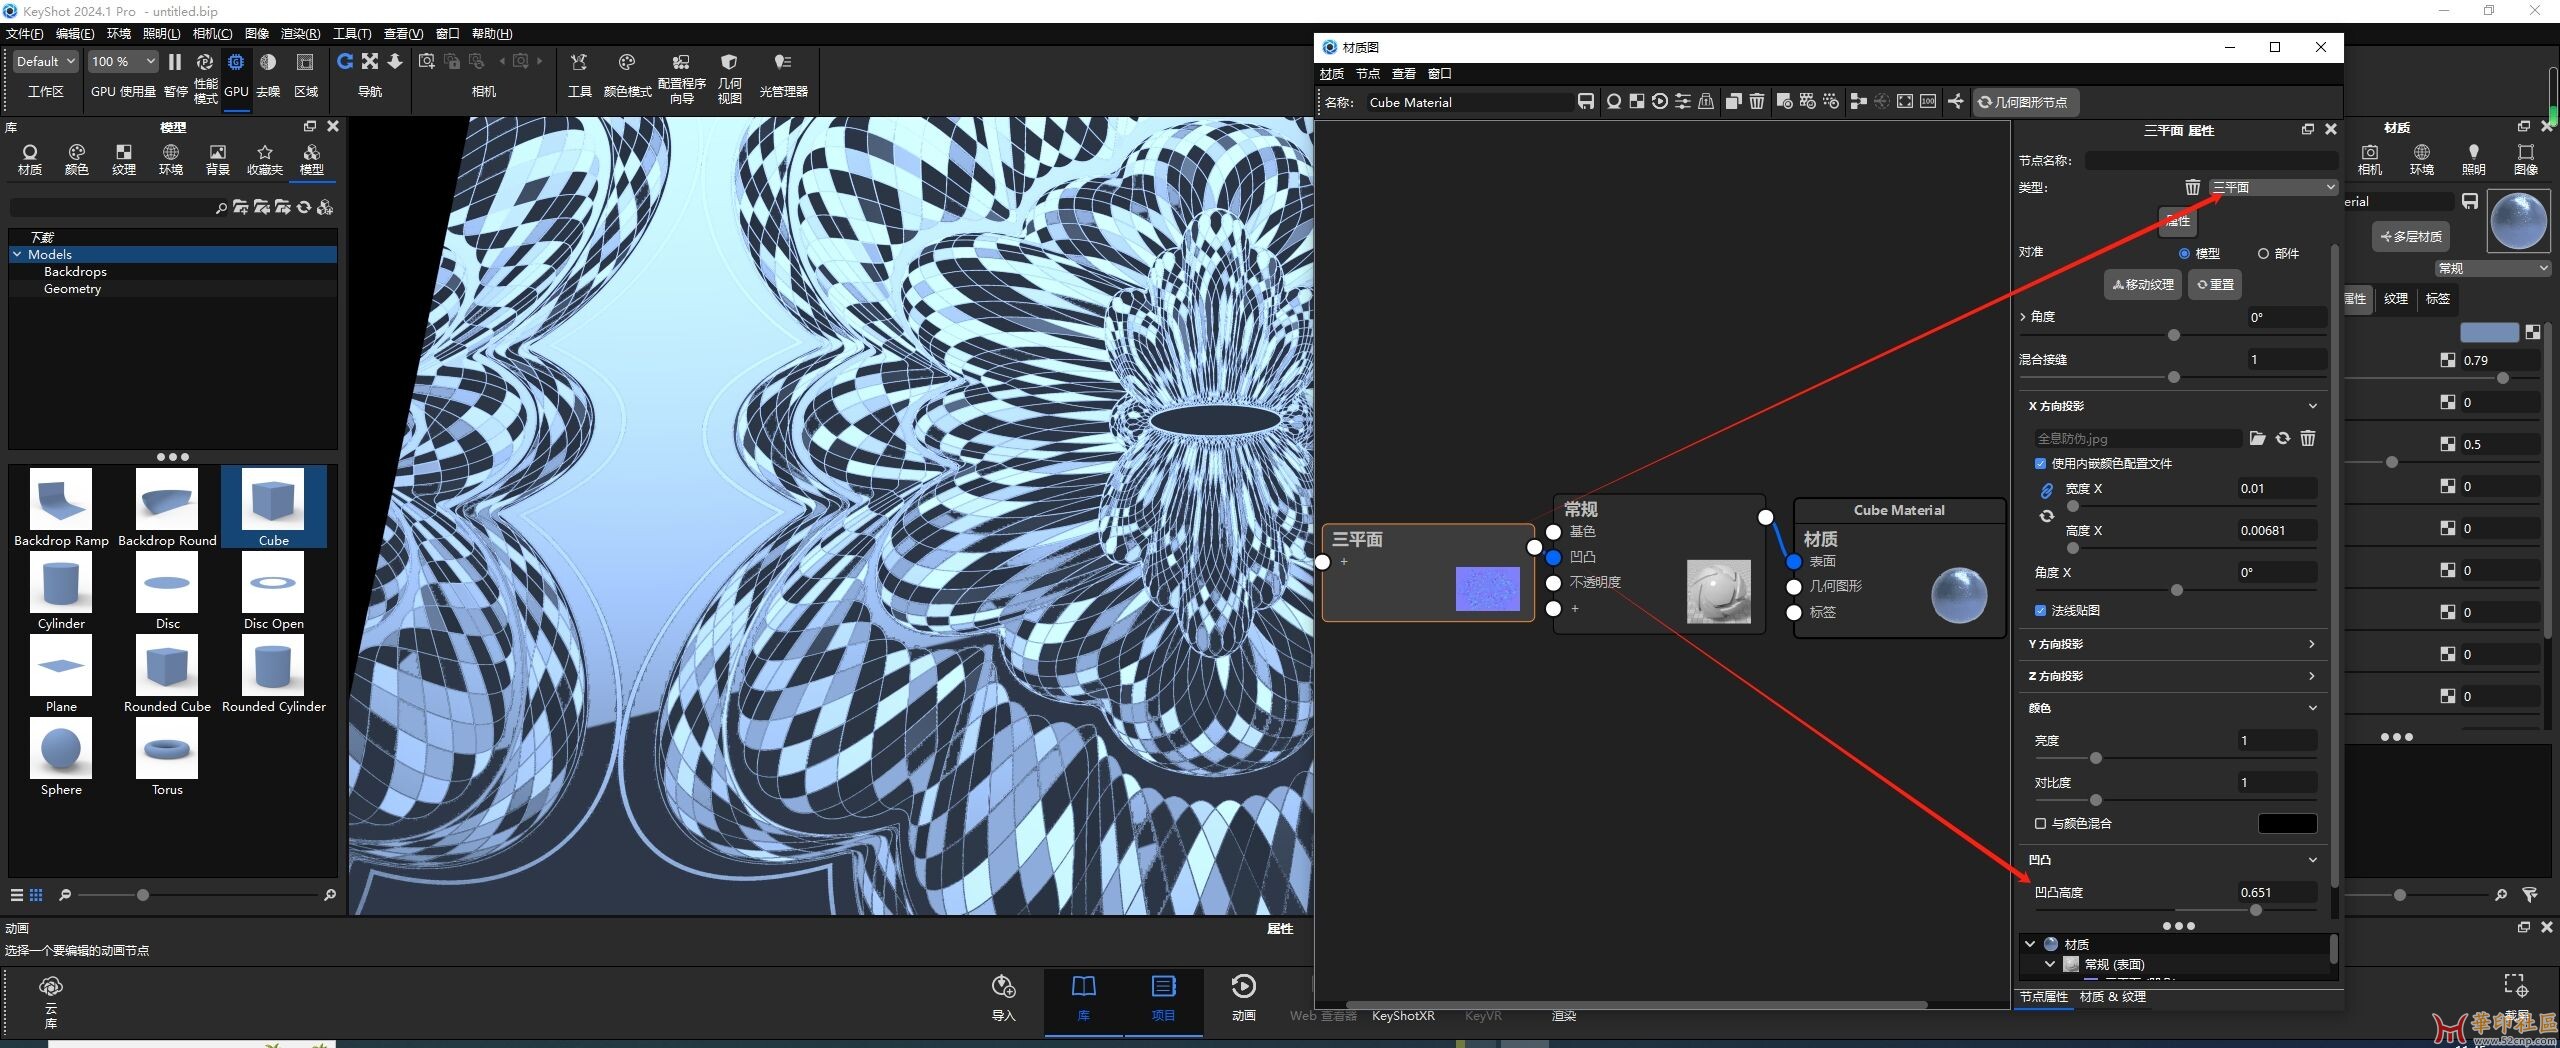This screenshot has width=2560, height=1048.
Task: Click the black blend color swatch
Action: click(x=2287, y=824)
